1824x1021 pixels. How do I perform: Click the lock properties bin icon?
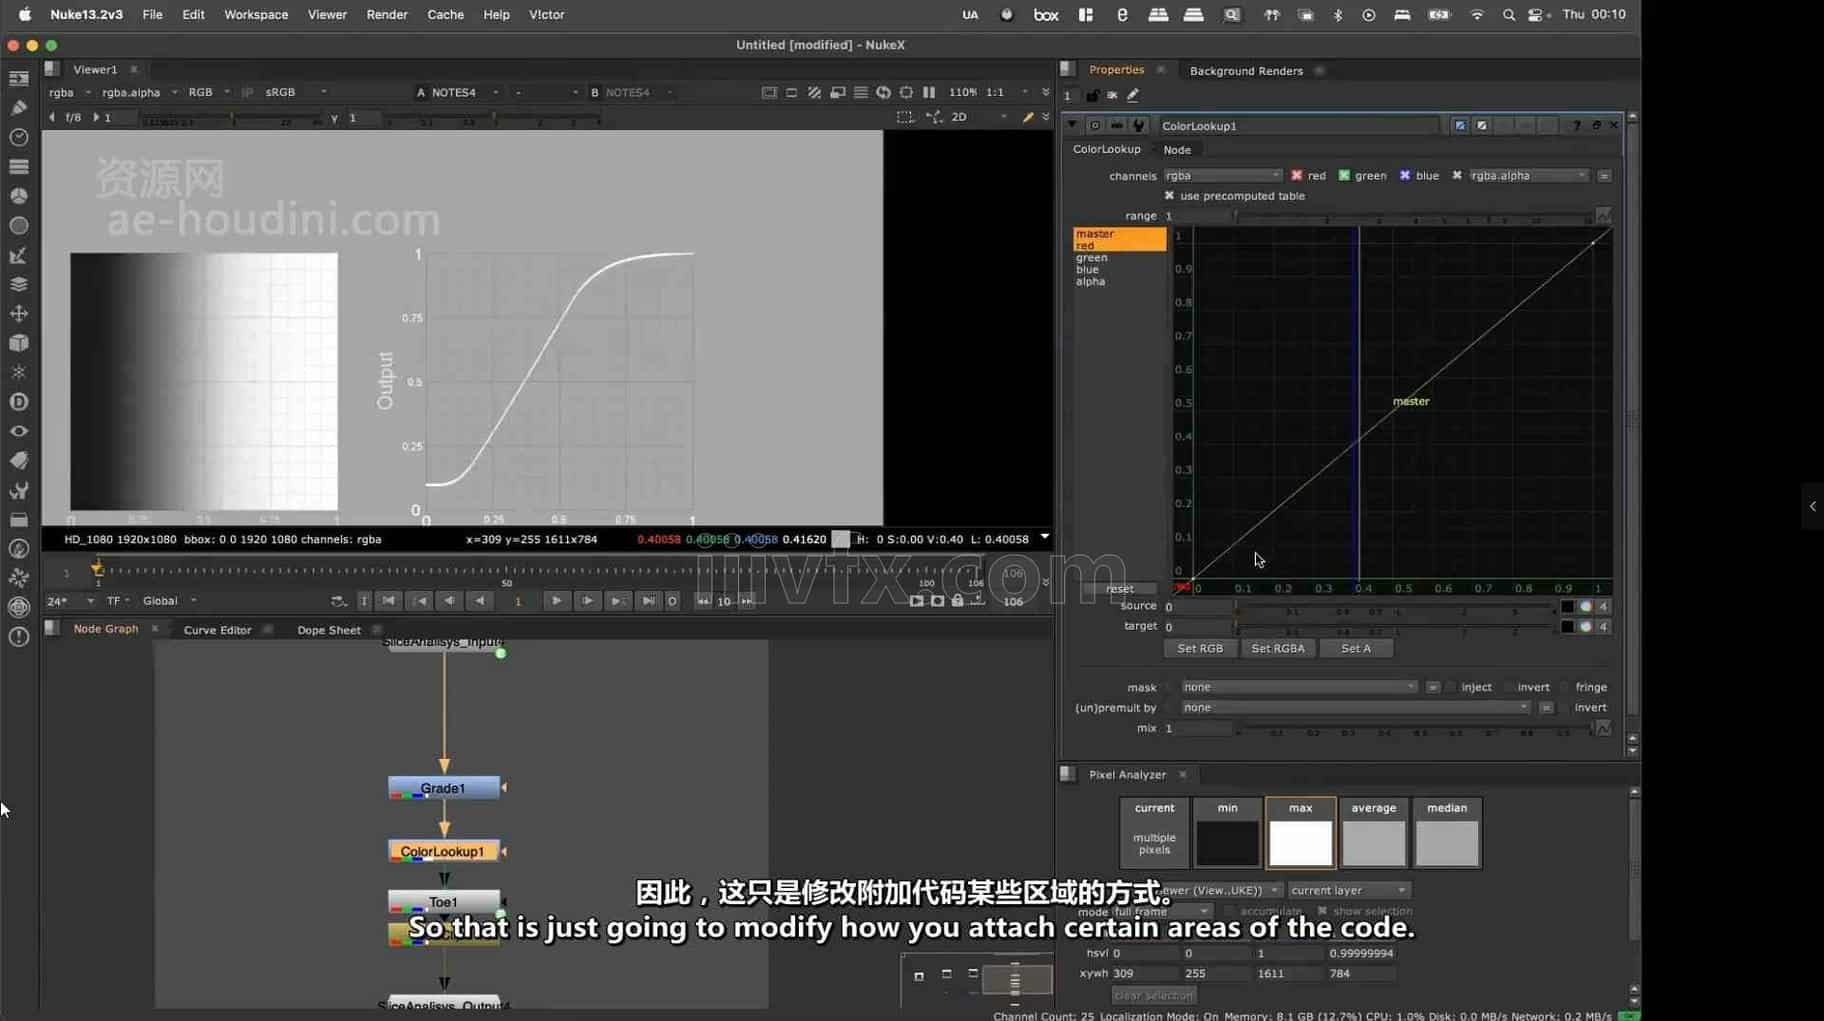[x=1092, y=96]
